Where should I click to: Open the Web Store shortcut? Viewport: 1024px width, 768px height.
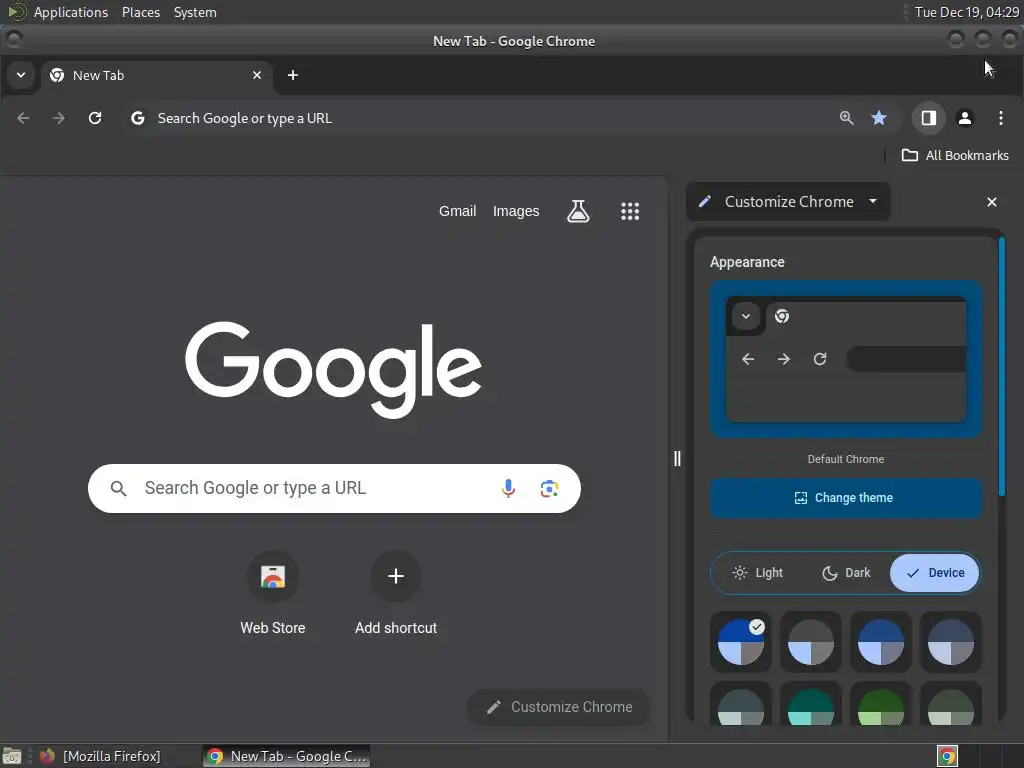pyautogui.click(x=272, y=593)
